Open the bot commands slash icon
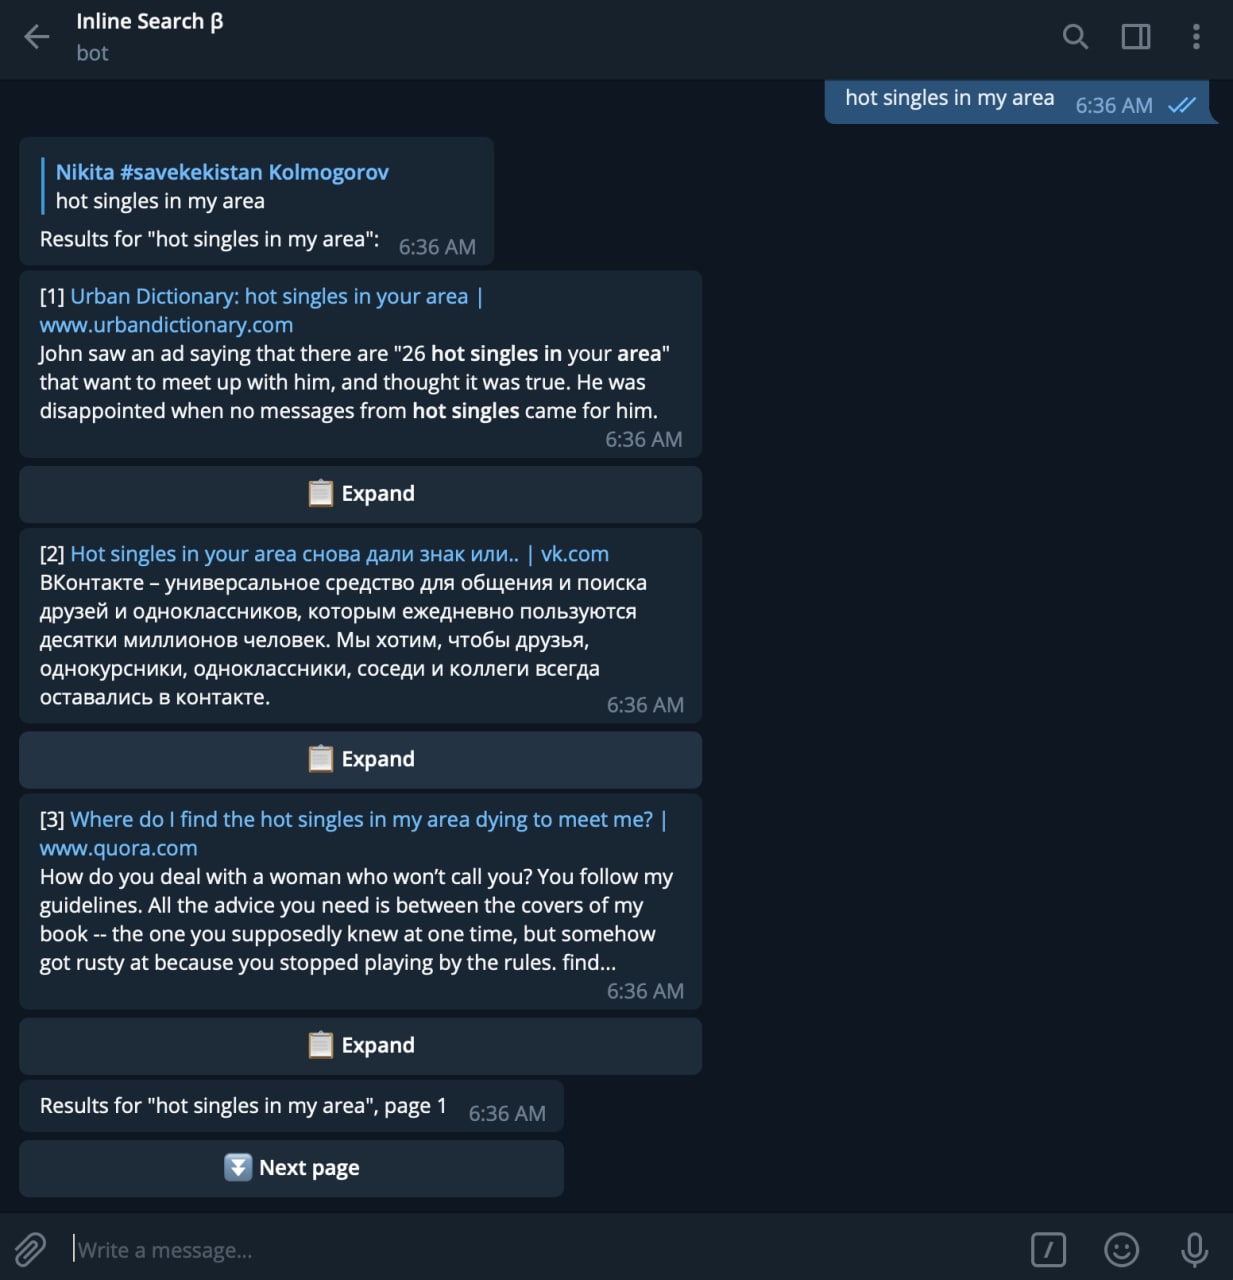 (x=1048, y=1249)
